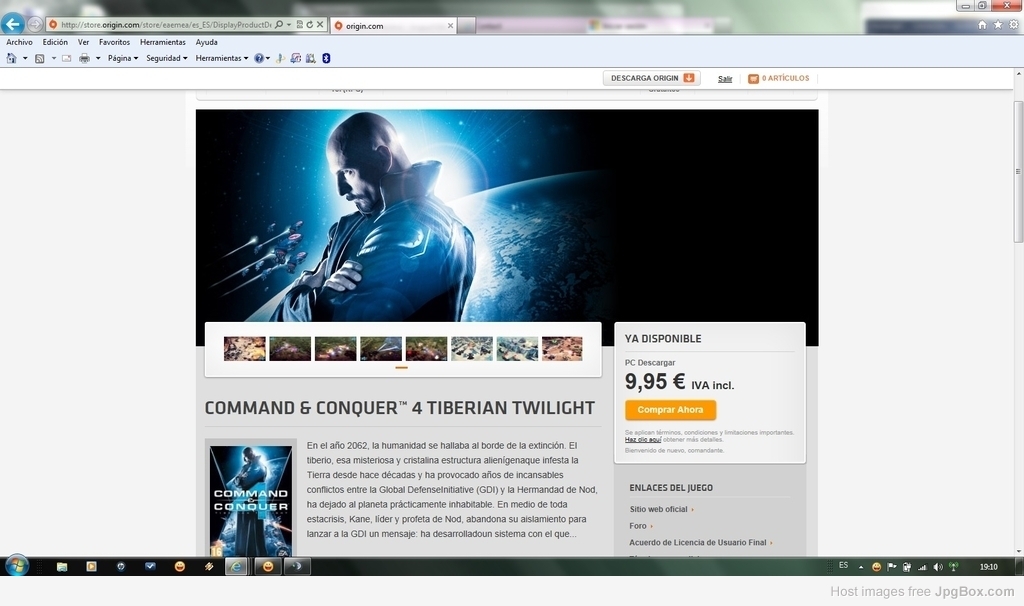Open the Archivo menu
This screenshot has width=1024, height=606.
(x=19, y=42)
